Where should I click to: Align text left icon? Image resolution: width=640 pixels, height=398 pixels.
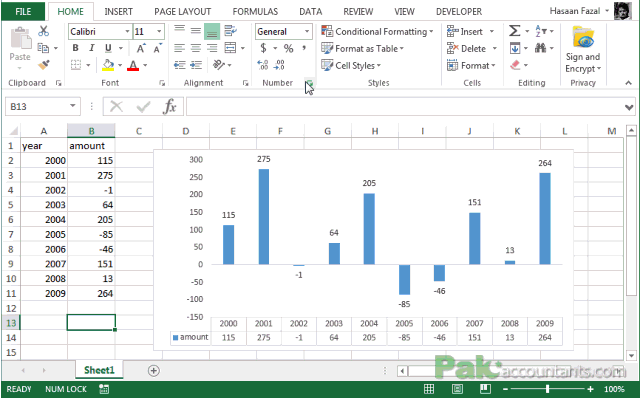click(180, 48)
